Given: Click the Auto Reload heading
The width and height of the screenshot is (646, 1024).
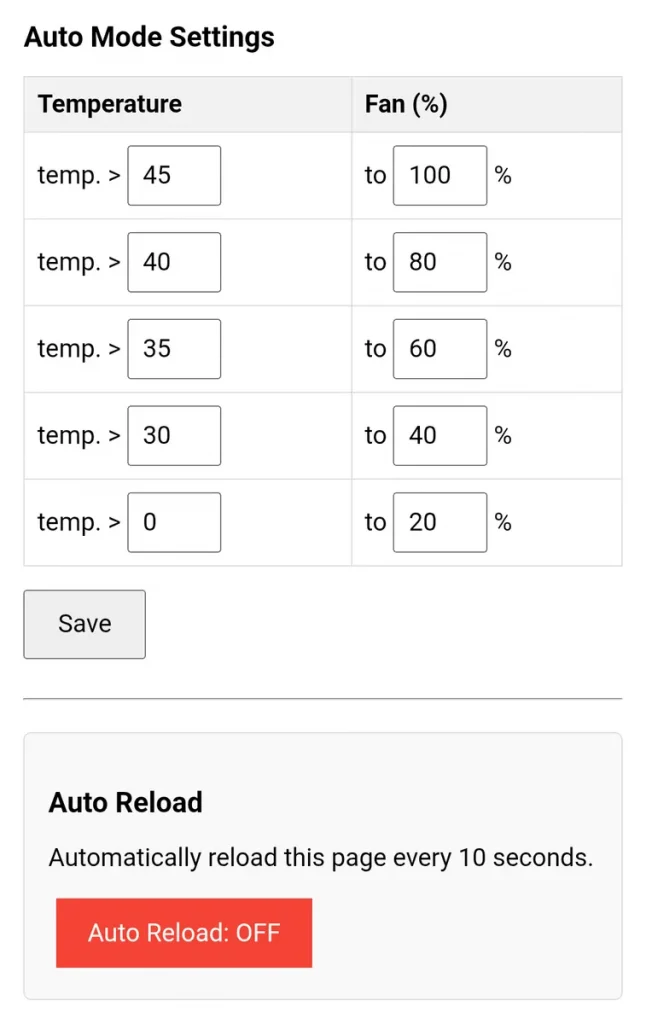Looking at the screenshot, I should click(x=126, y=802).
